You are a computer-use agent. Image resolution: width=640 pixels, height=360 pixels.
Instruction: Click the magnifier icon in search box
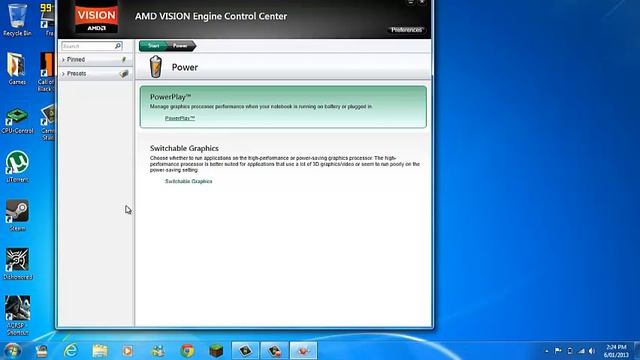point(118,46)
